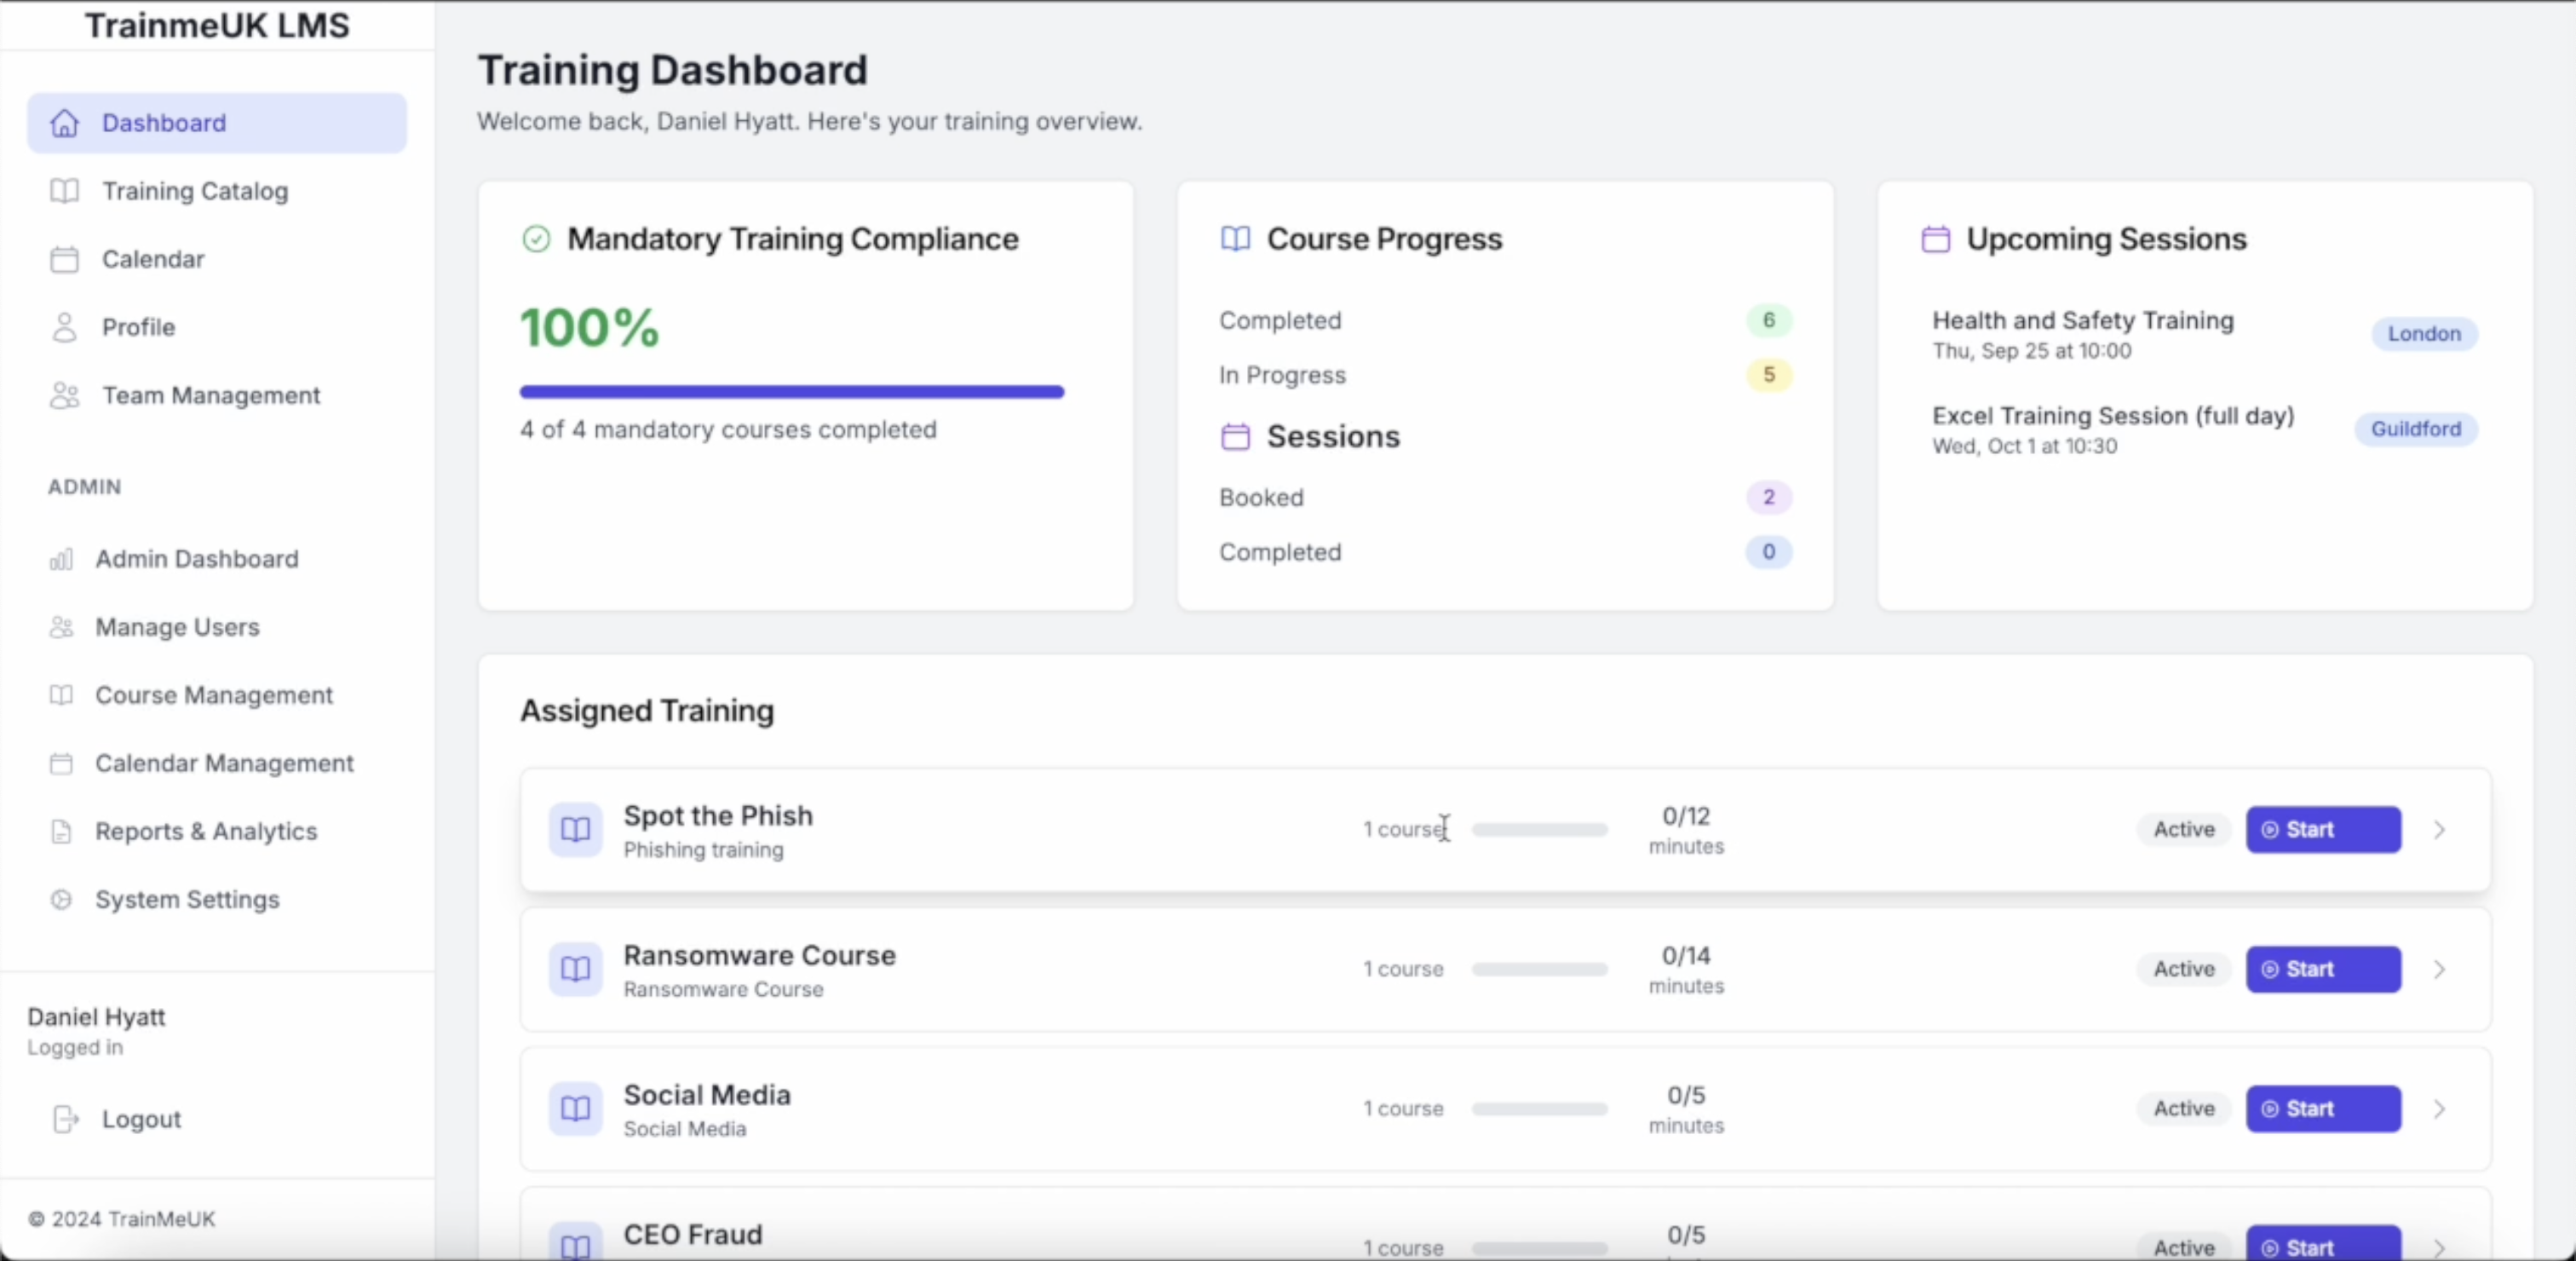Open System Settings
The image size is (2576, 1261).
(217, 899)
